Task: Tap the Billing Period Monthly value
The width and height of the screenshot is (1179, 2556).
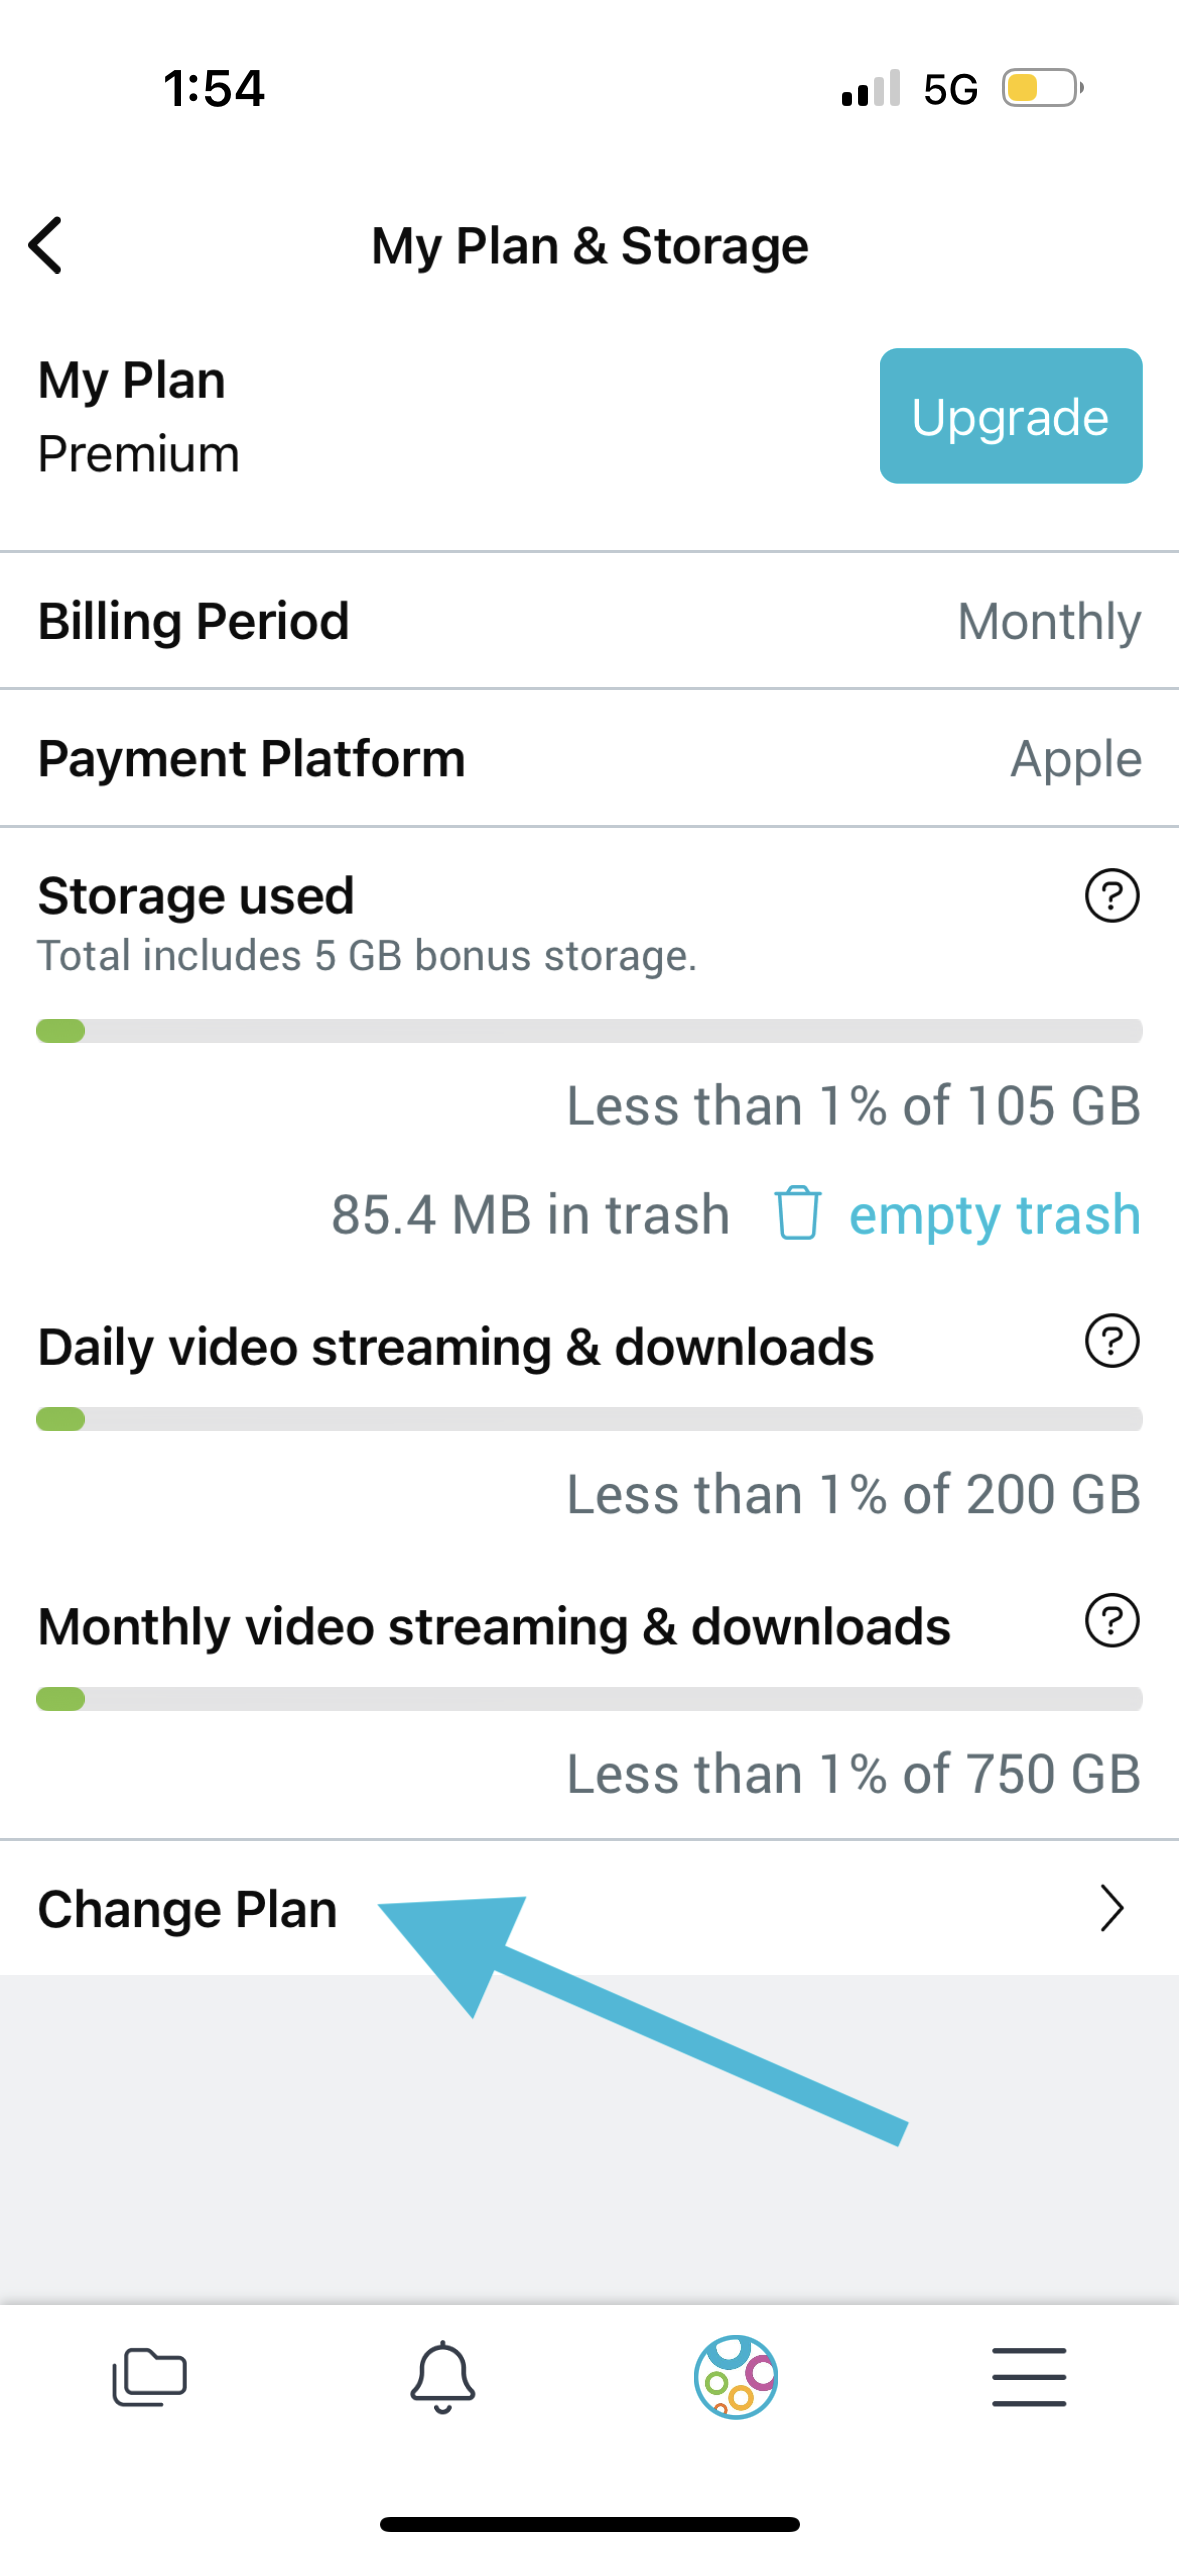Action: (x=1048, y=621)
